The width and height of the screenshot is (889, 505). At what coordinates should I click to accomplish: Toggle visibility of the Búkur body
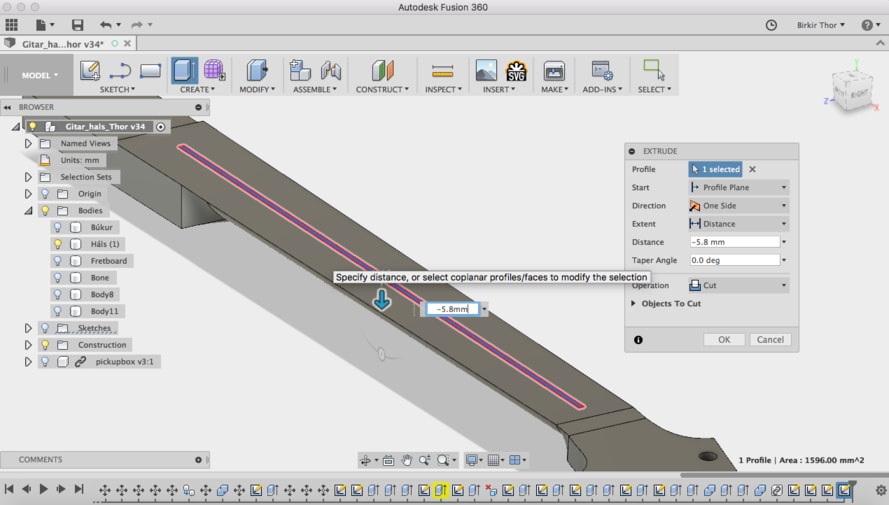57,227
